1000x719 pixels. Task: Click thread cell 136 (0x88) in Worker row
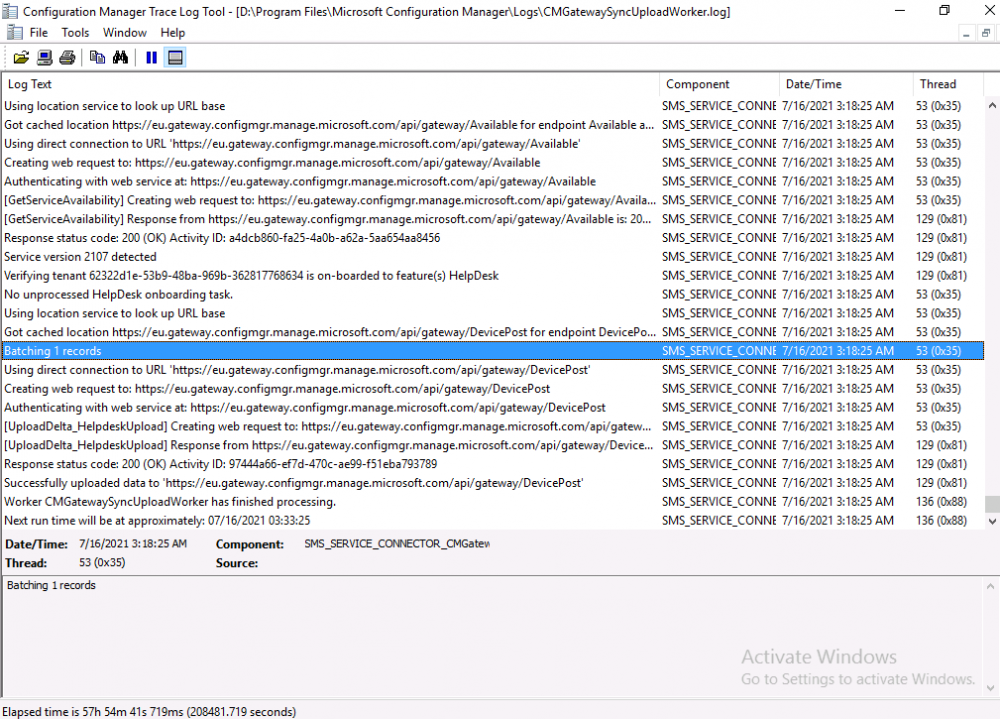[x=941, y=501]
